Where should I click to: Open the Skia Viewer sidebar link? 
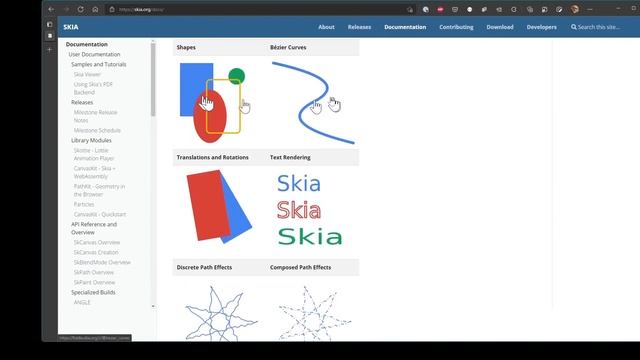pos(87,74)
